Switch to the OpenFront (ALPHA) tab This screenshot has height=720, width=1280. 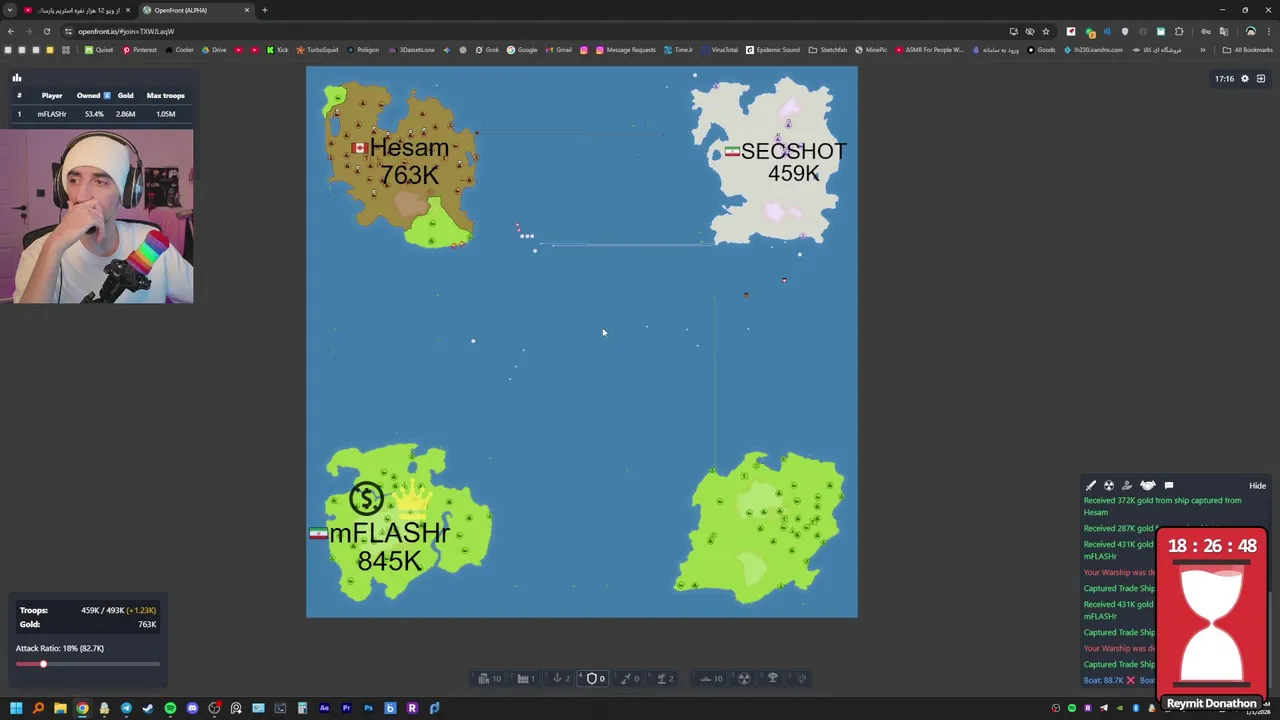point(195,10)
